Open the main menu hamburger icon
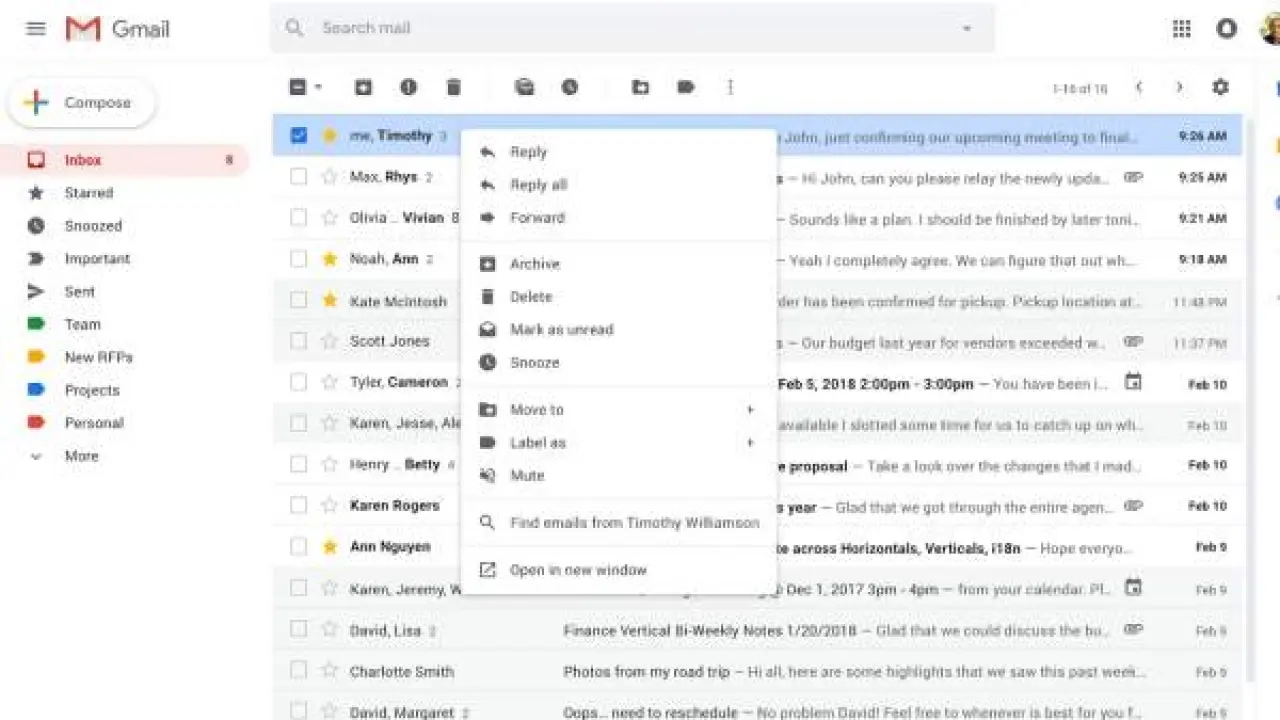Viewport: 1280px width, 720px height. pyautogui.click(x=36, y=29)
